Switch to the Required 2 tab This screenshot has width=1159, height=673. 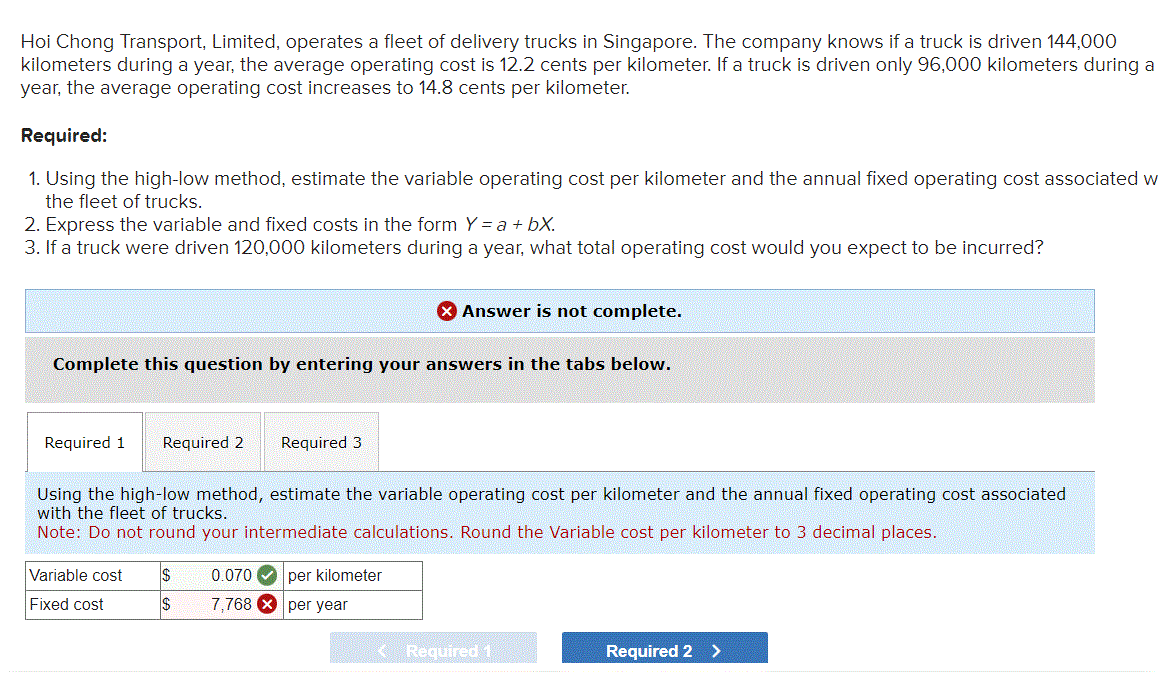pyautogui.click(x=202, y=442)
